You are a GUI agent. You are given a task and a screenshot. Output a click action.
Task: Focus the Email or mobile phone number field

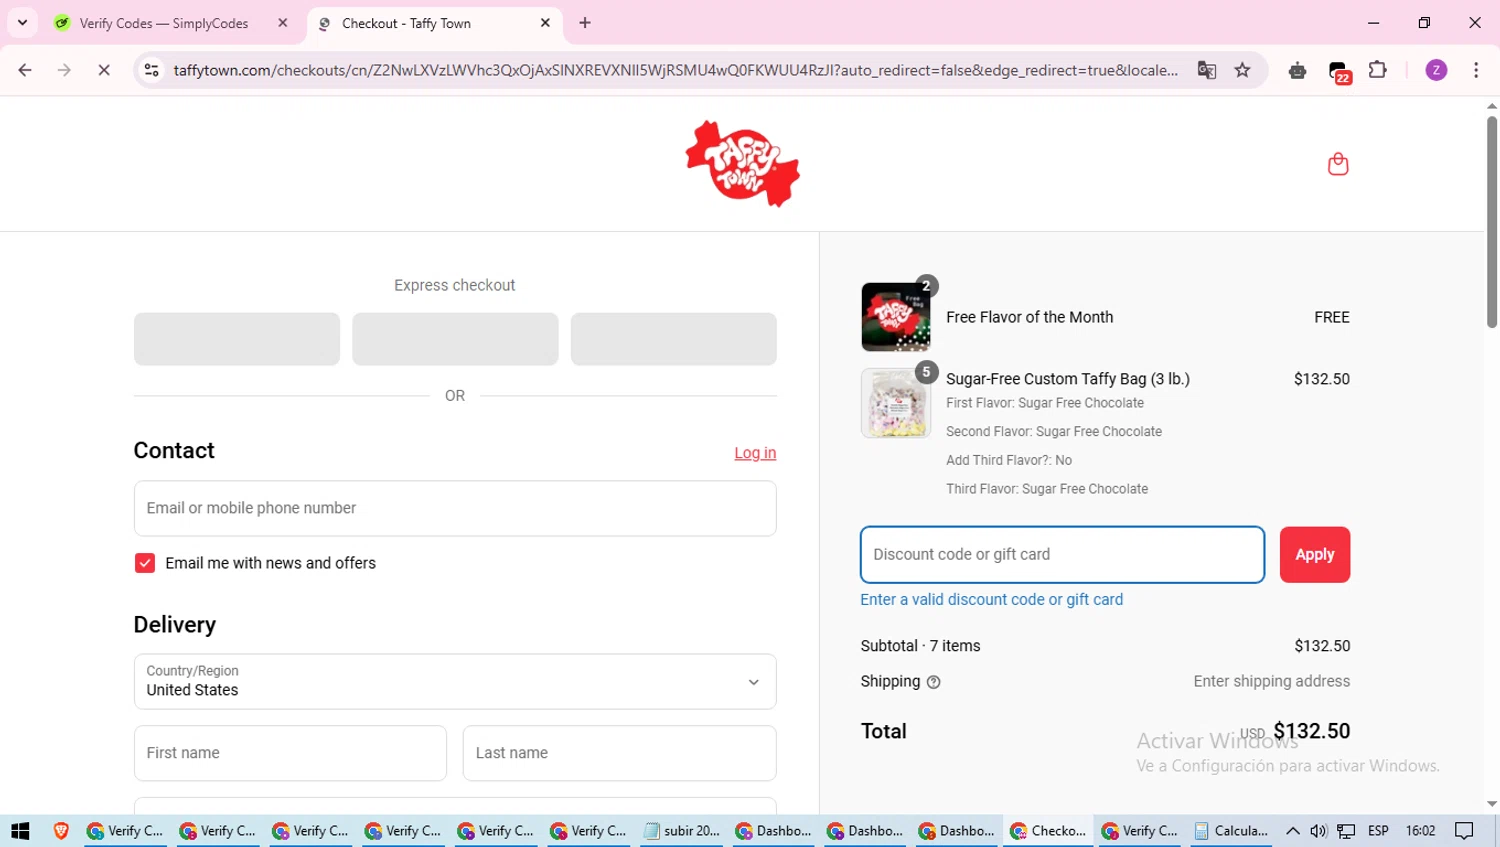455,508
